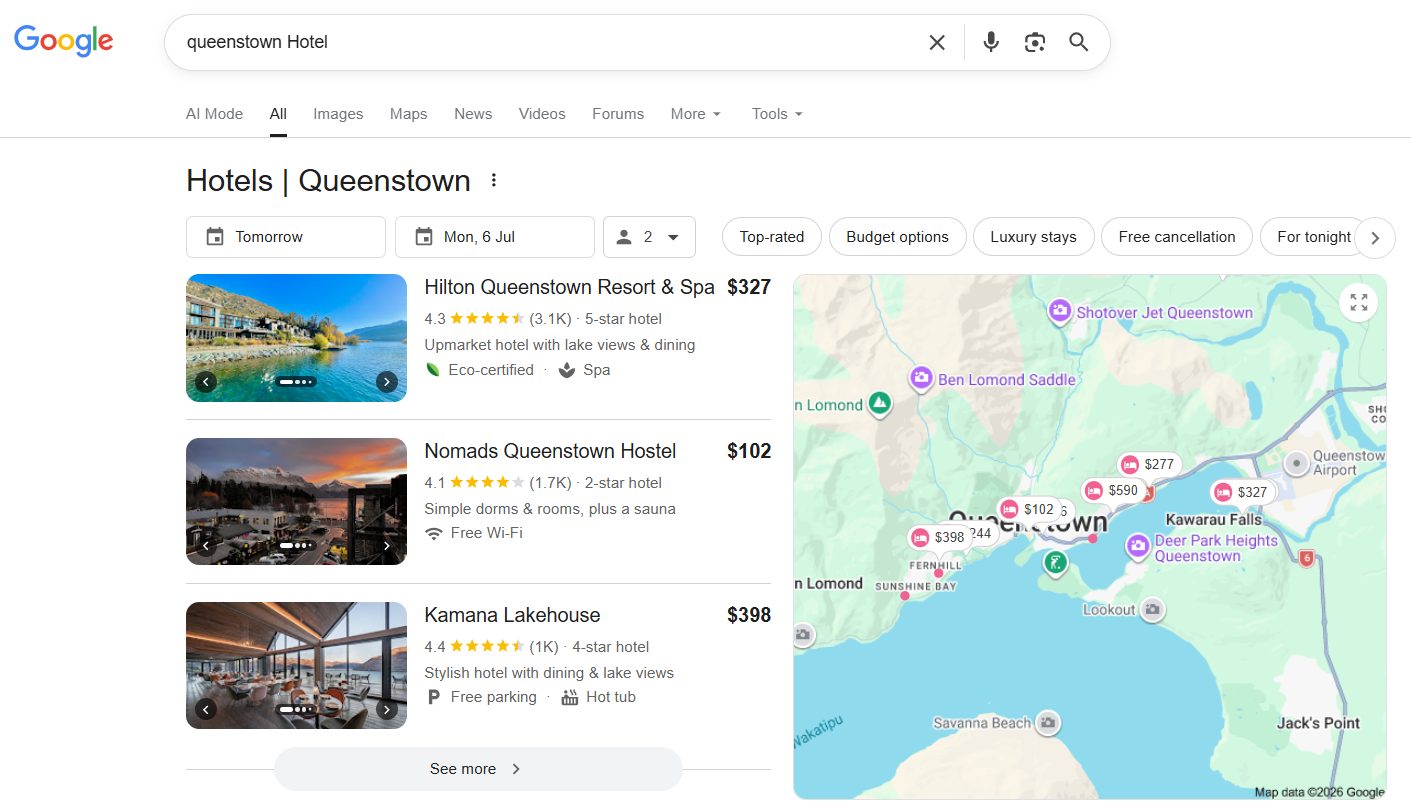Switch to the Maps tab
This screenshot has height=808, width=1411.
tap(408, 114)
